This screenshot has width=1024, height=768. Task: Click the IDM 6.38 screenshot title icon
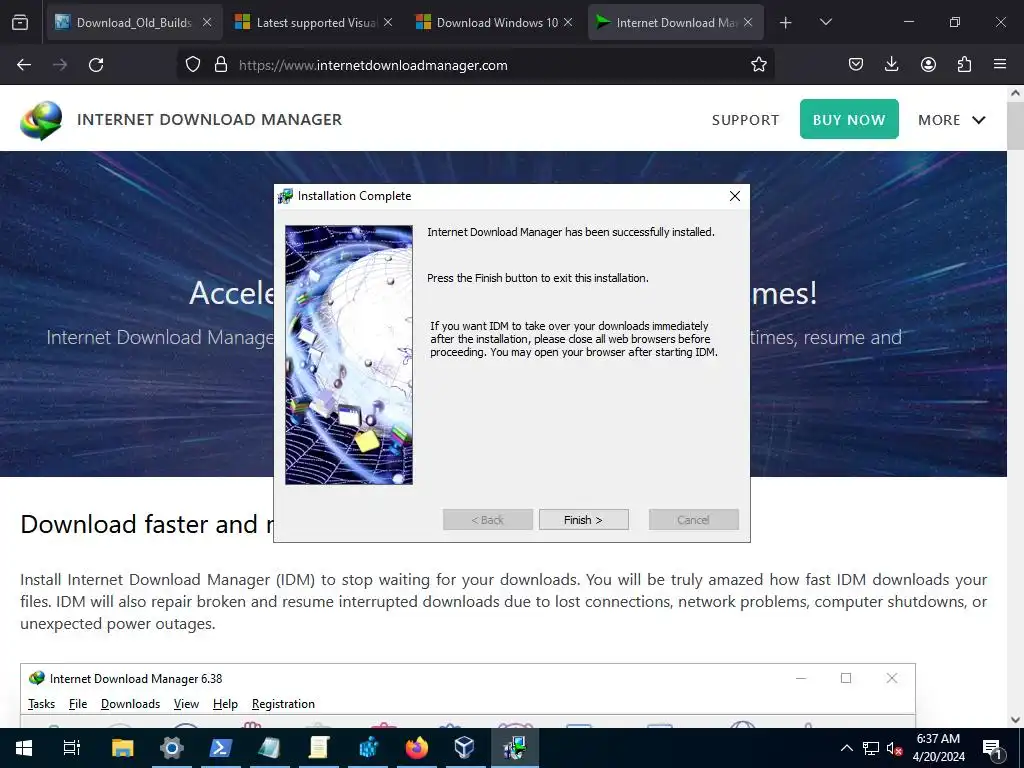(x=37, y=679)
